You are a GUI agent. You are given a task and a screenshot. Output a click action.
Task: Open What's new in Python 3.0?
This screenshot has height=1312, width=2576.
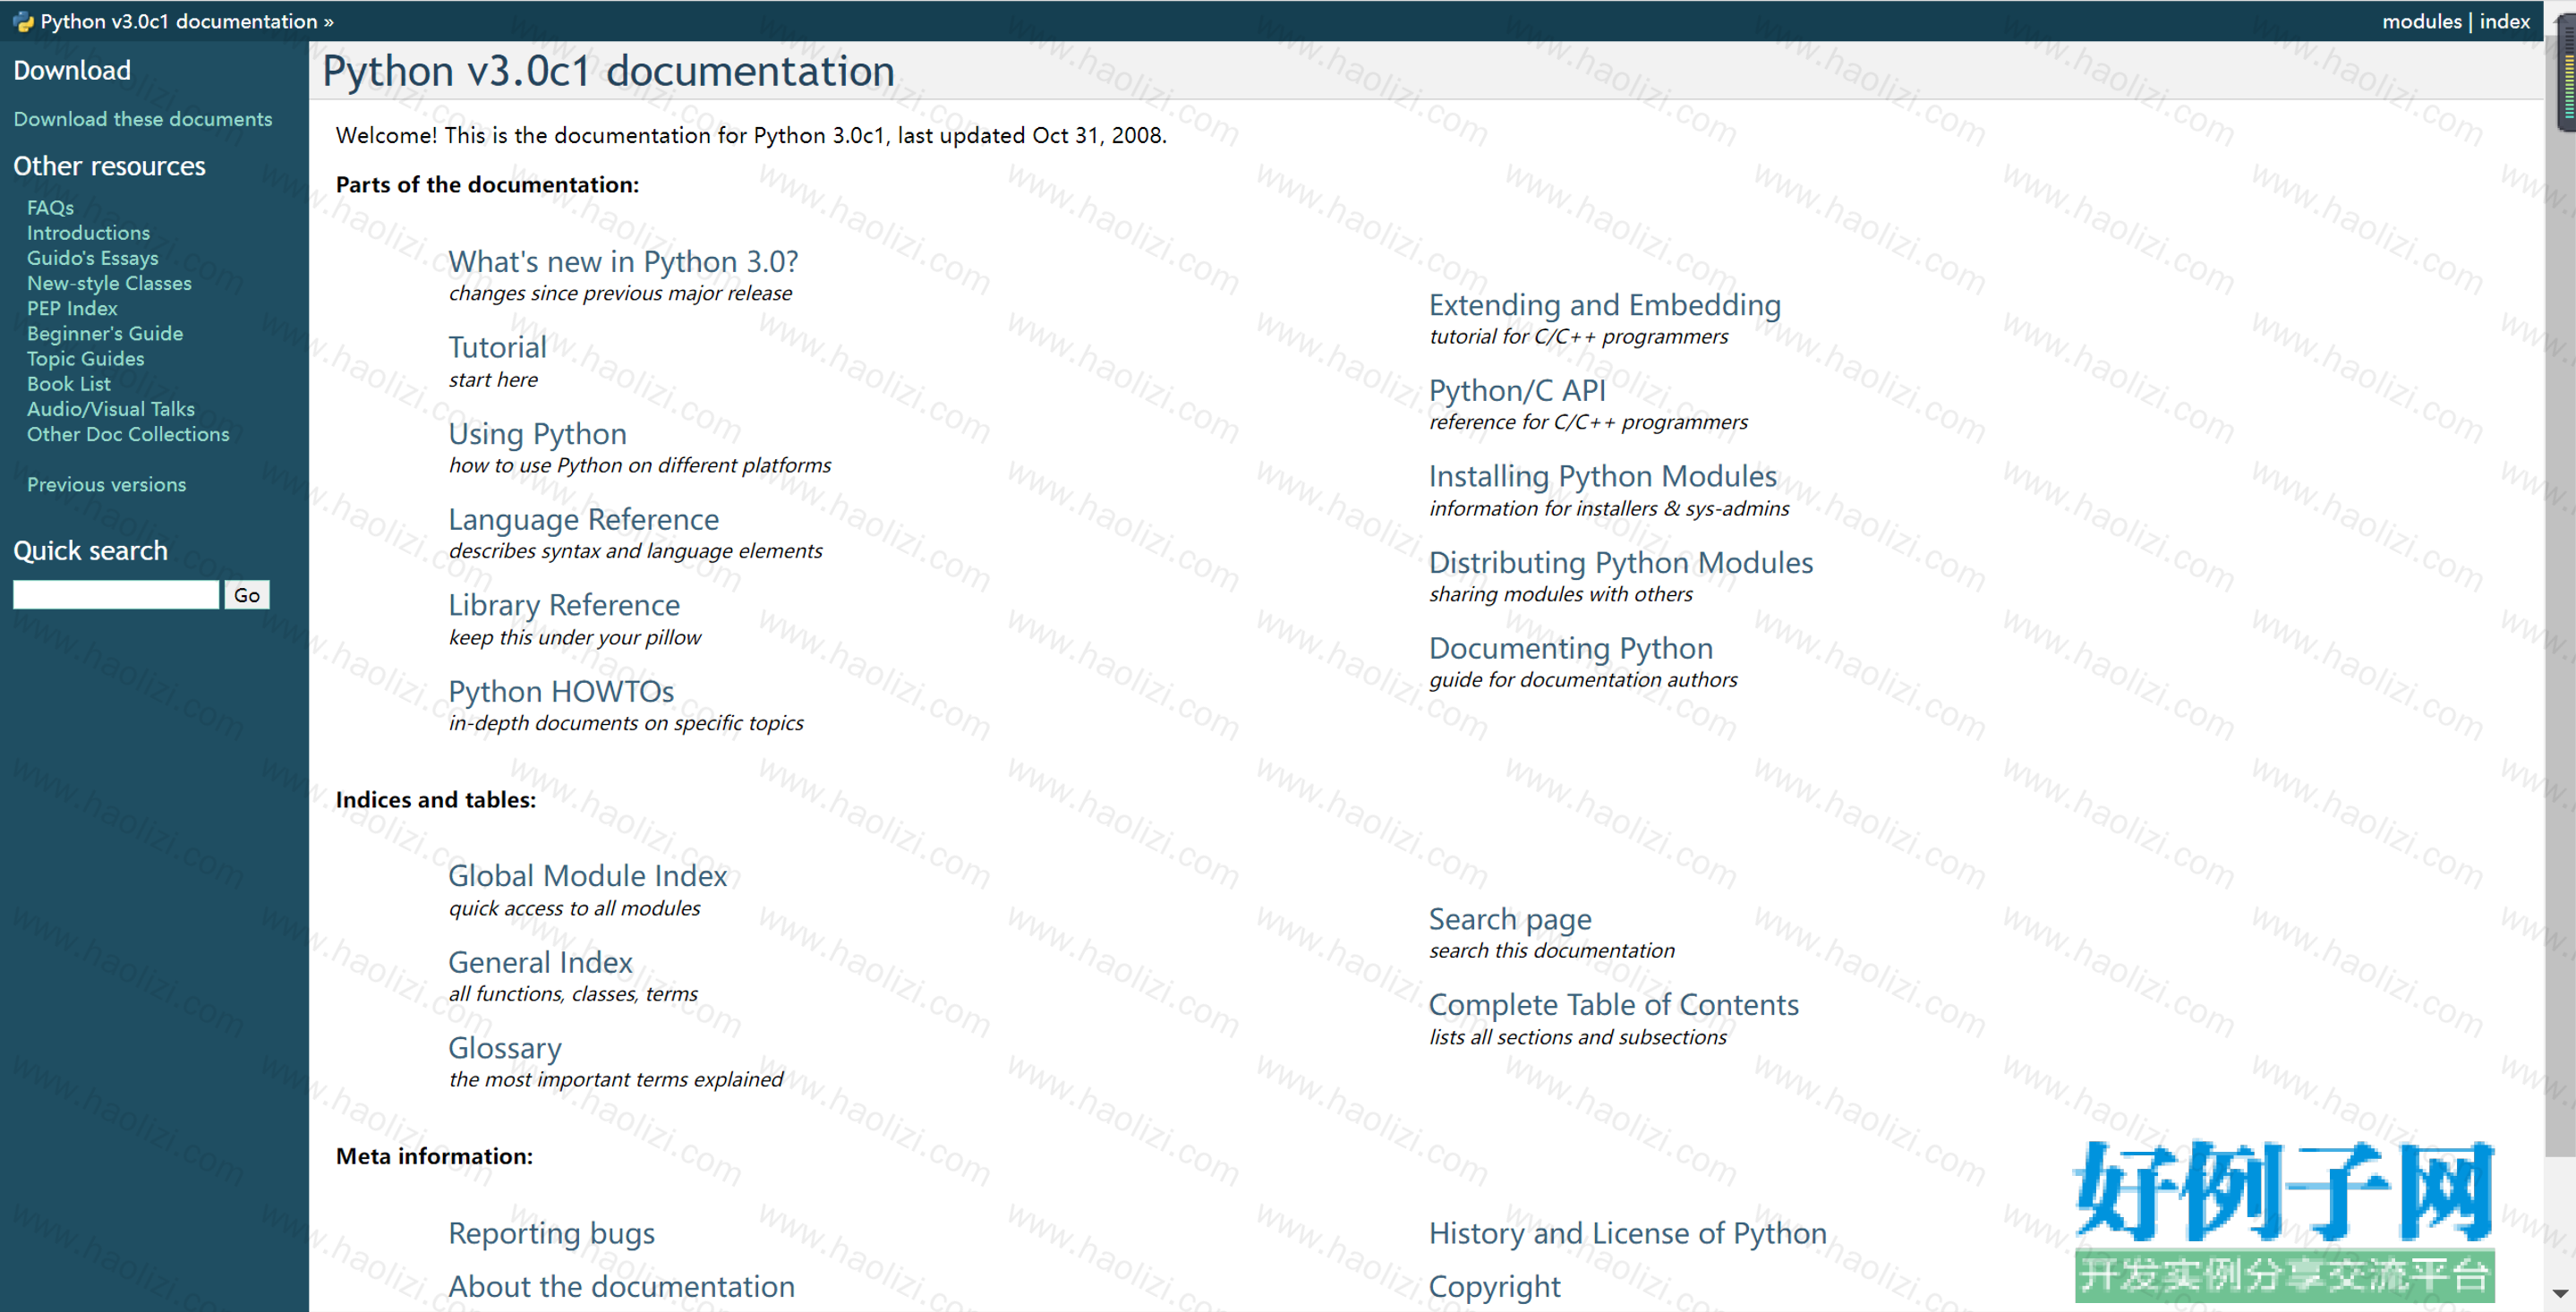point(623,261)
